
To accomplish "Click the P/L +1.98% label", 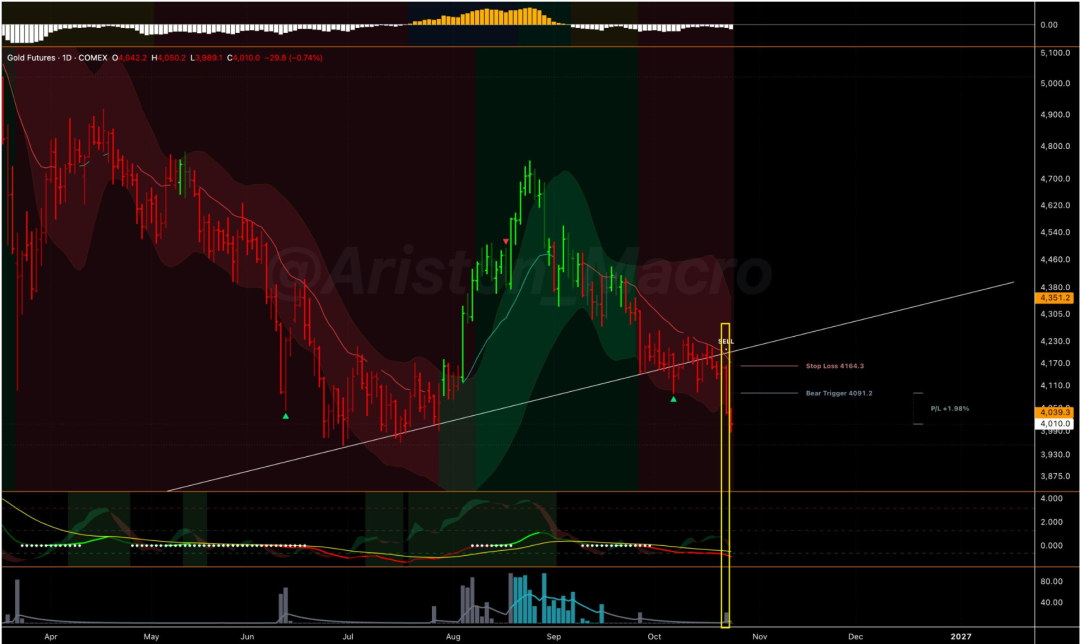I will click(x=950, y=408).
